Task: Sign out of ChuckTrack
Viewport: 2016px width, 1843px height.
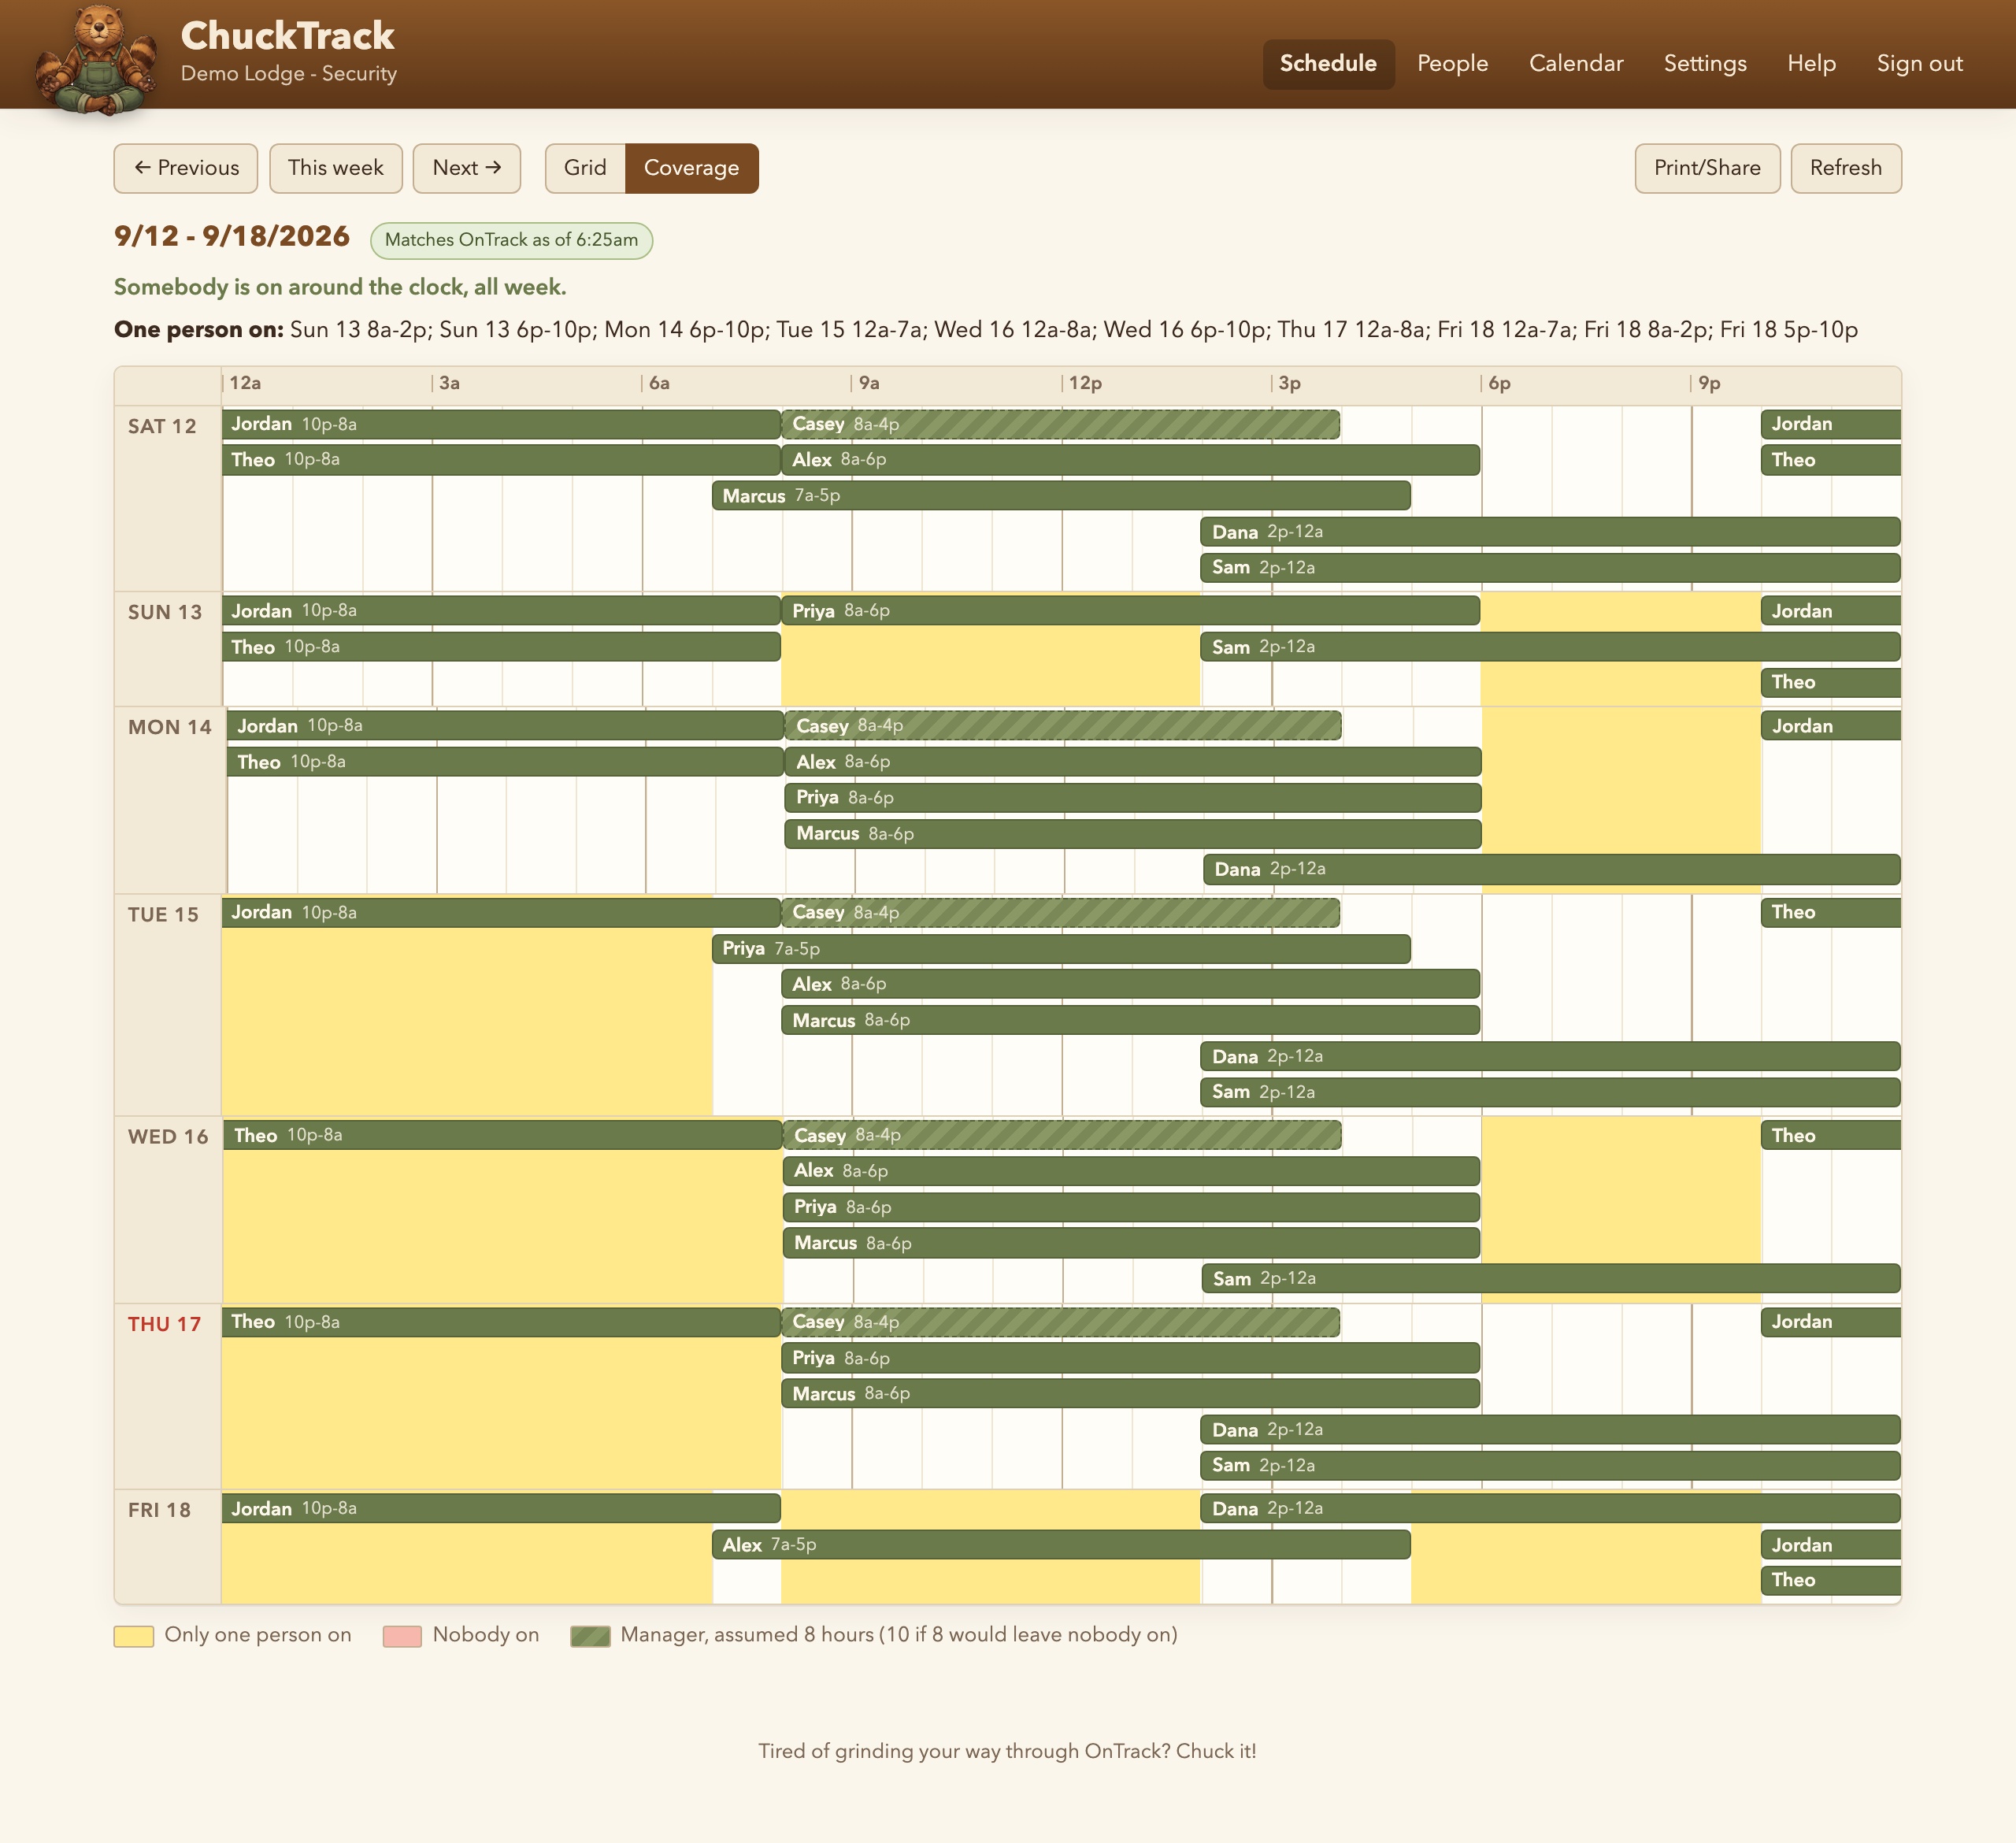Action: (x=1919, y=64)
